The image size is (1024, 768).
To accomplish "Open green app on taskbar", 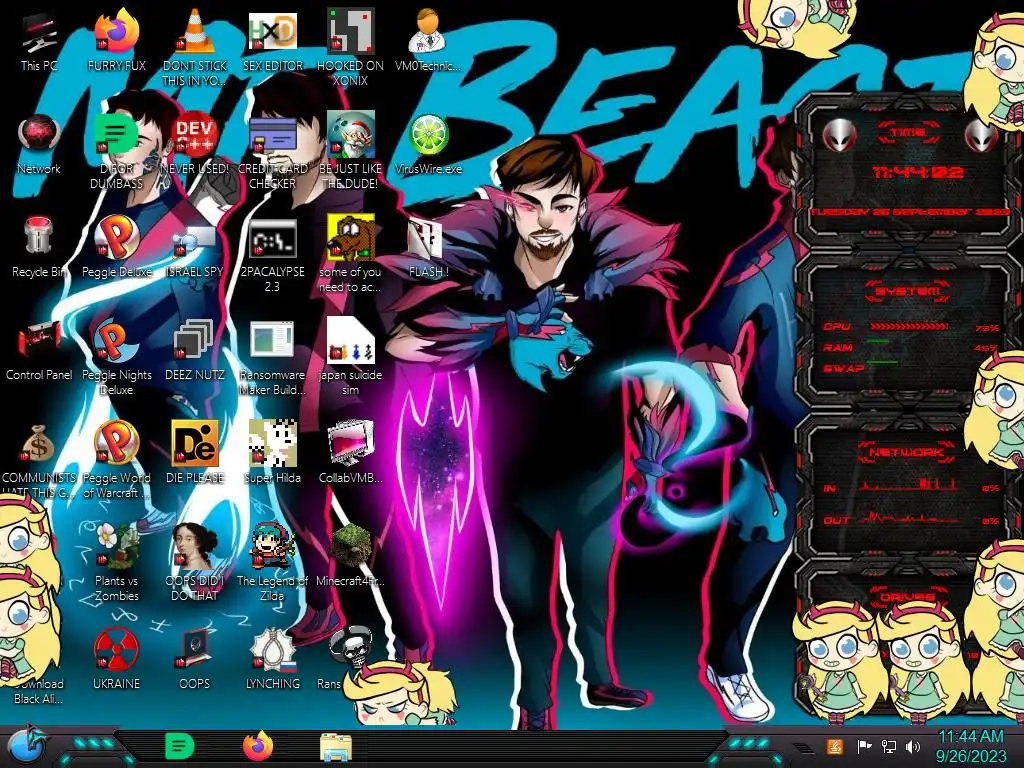I will [x=180, y=746].
